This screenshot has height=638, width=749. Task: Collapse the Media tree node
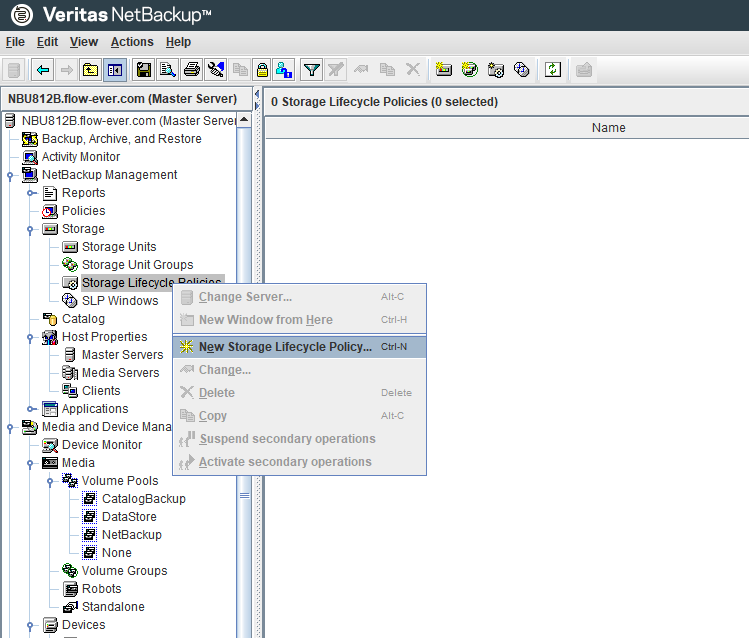click(30, 464)
